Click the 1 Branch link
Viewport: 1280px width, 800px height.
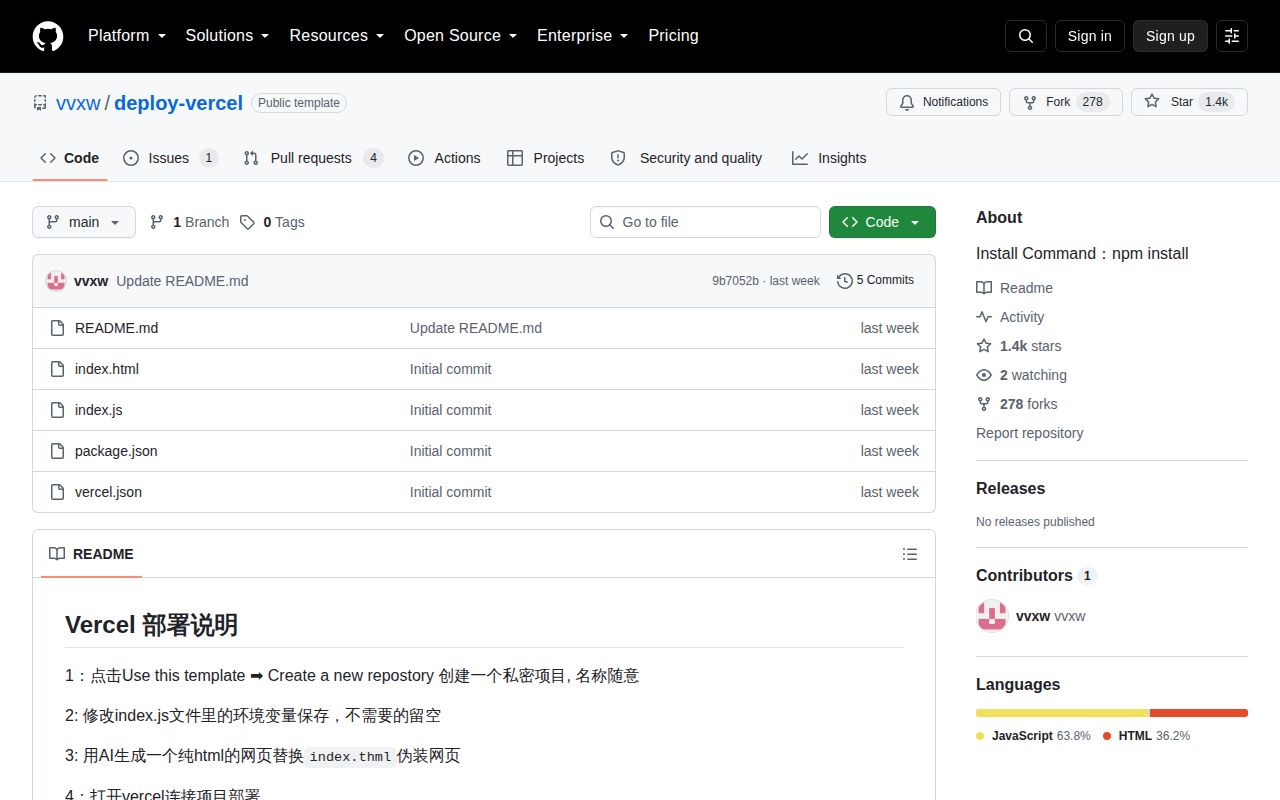pos(190,222)
